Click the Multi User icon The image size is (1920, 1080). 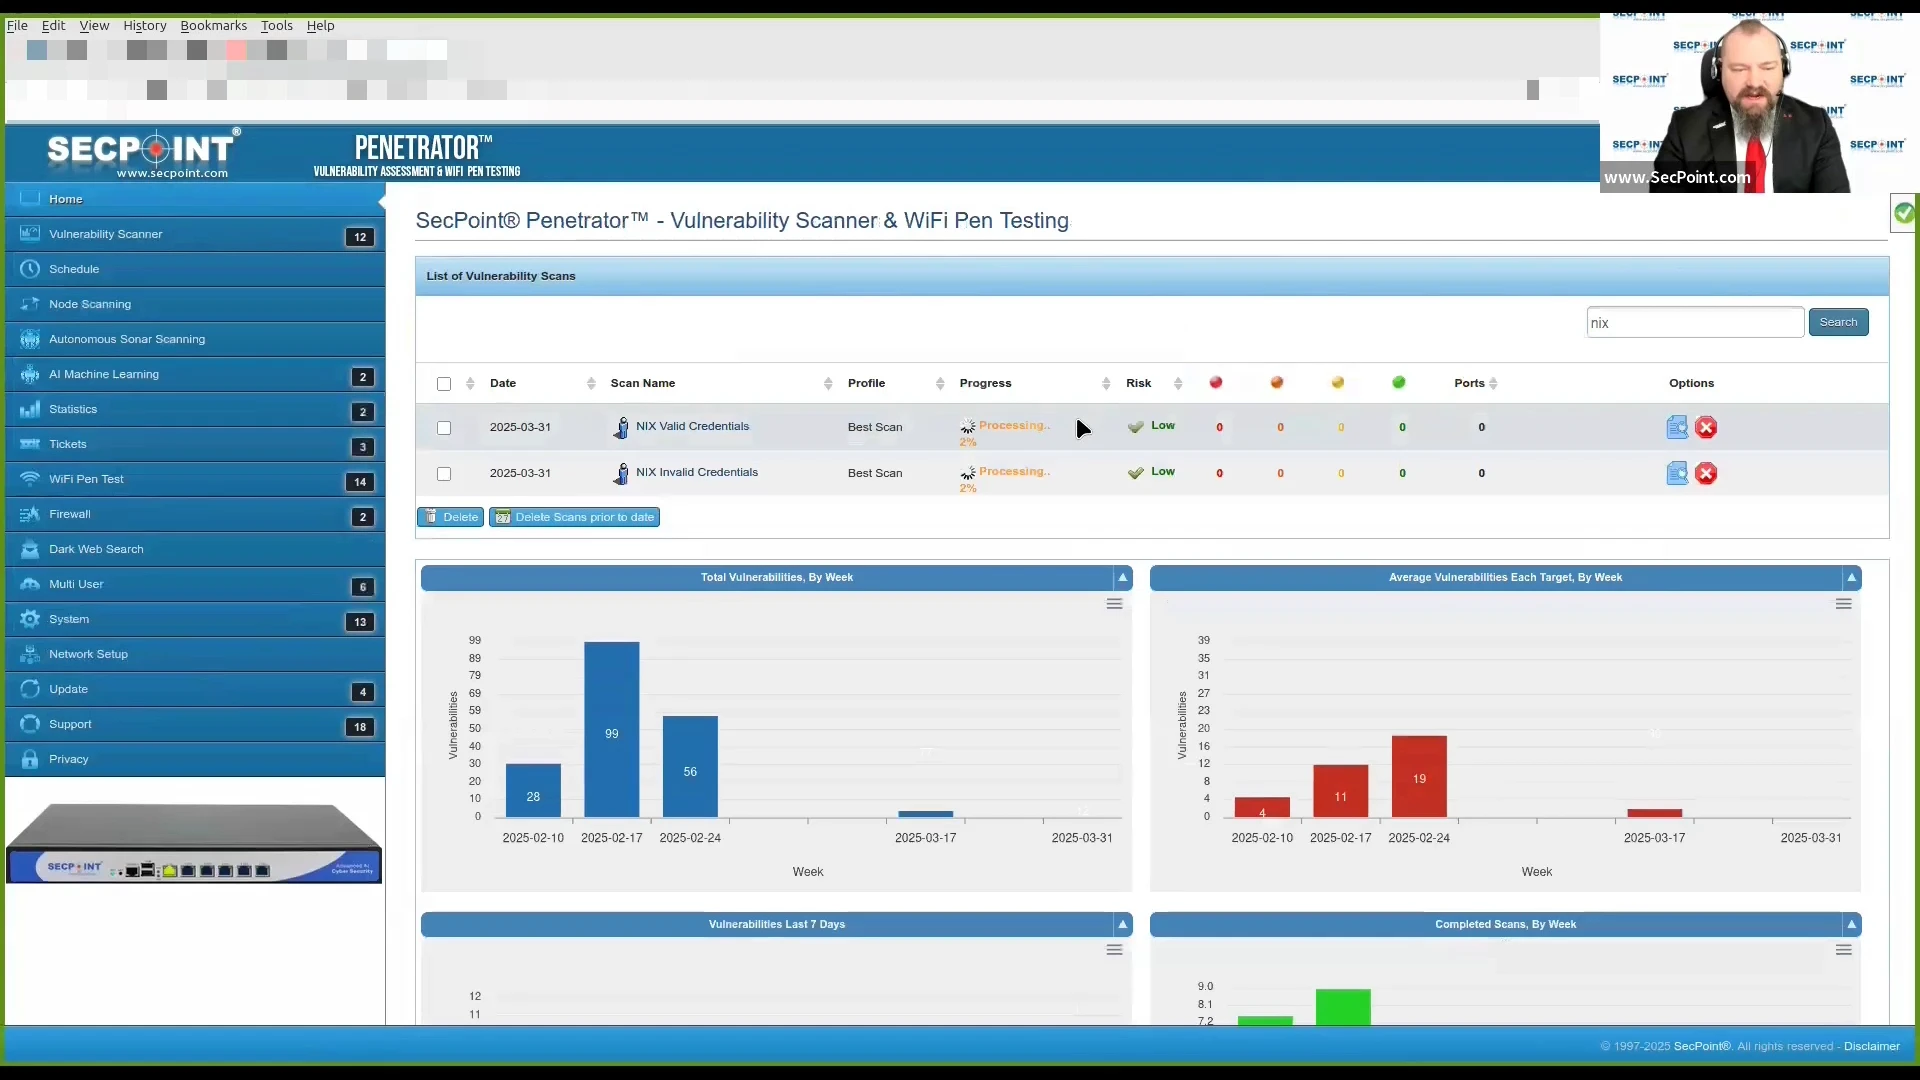(x=30, y=584)
